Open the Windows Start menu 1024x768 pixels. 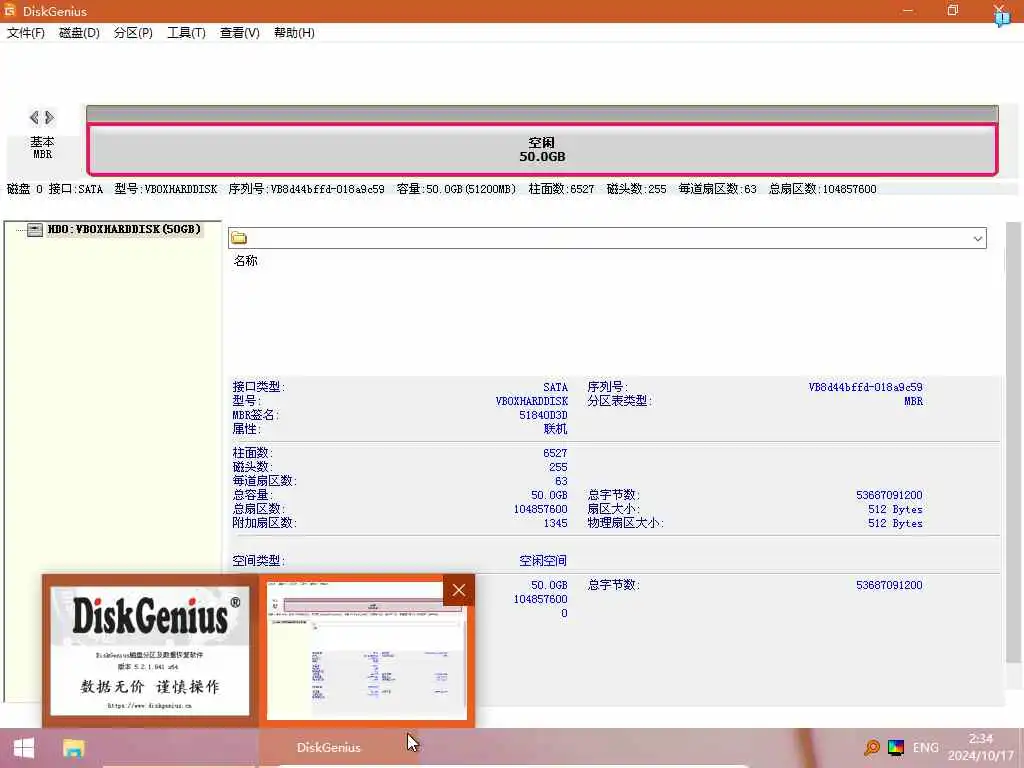(x=24, y=748)
